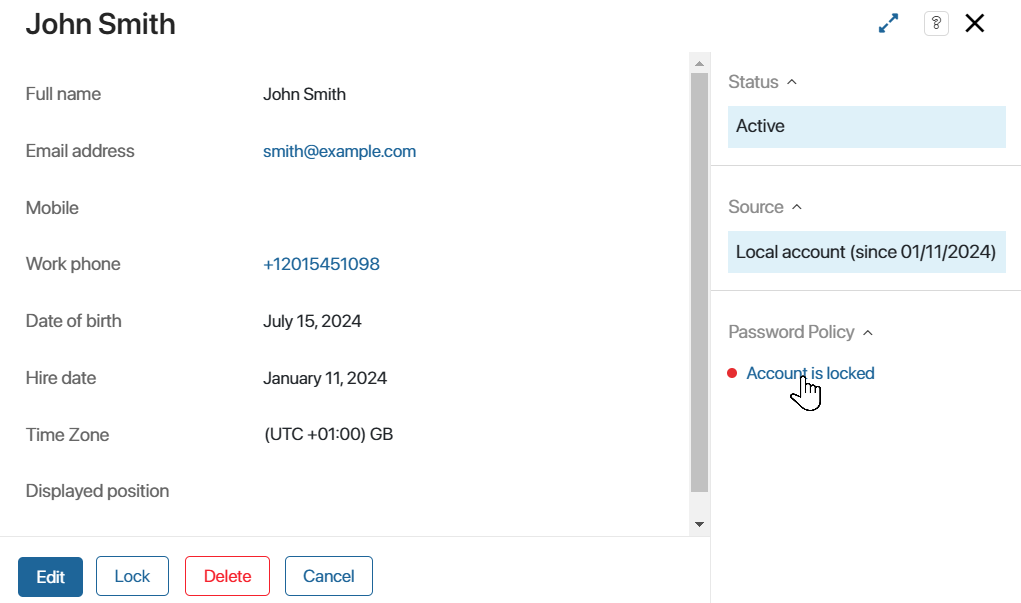Click the Mobile field label
The height and width of the screenshot is (603, 1021).
52,208
